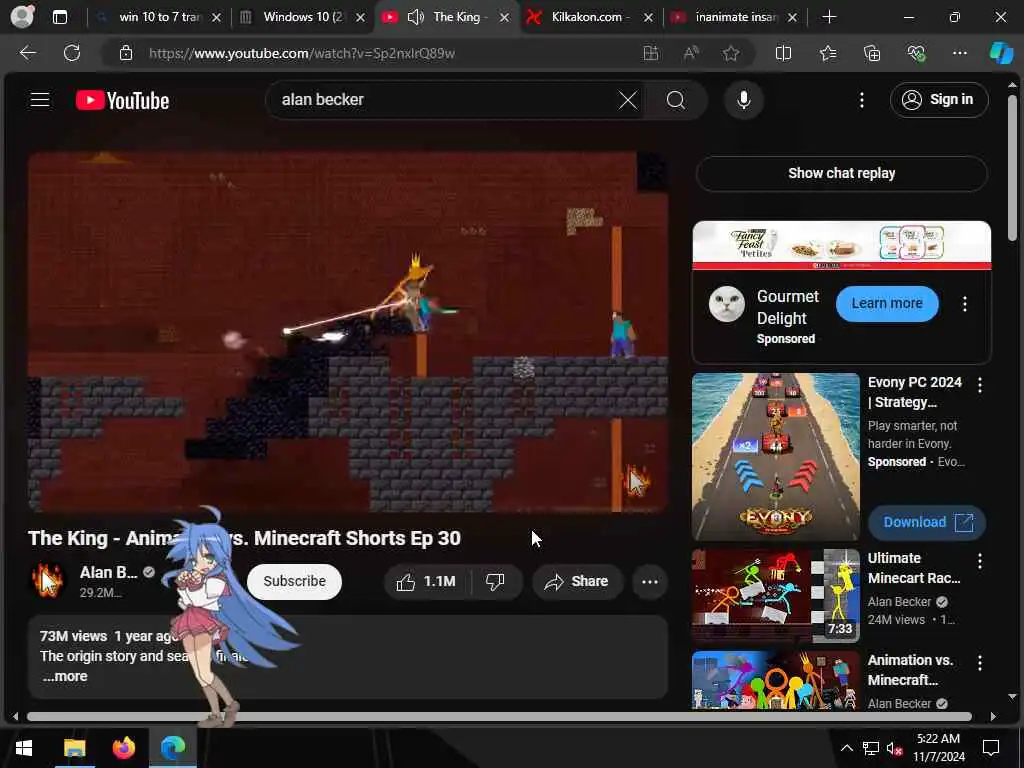Screen dimensions: 1024x768
Task: Open options for the Animation vs. Minecraft video
Action: 980,663
